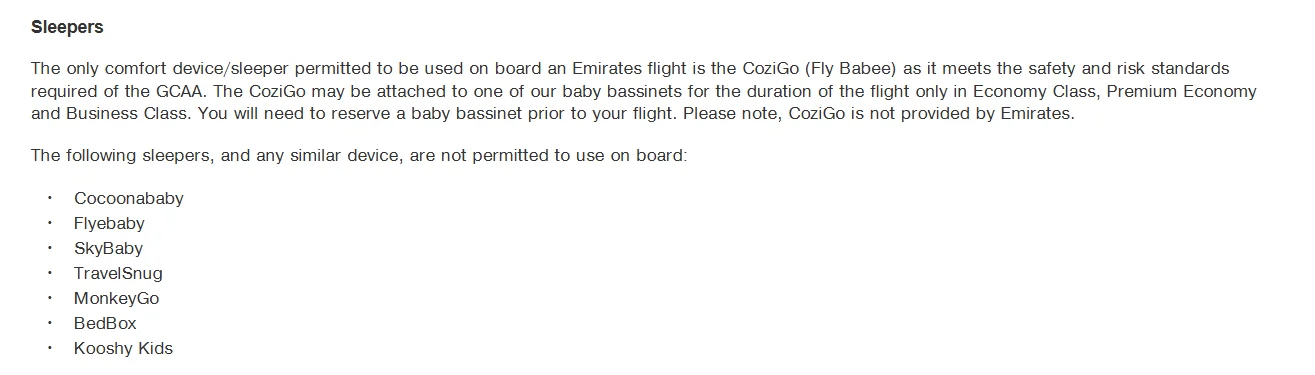Click the SkyBaby list entry

click(x=108, y=248)
